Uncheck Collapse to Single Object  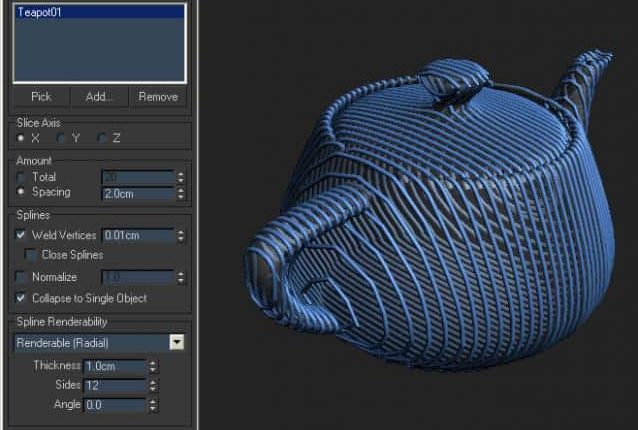(22, 298)
